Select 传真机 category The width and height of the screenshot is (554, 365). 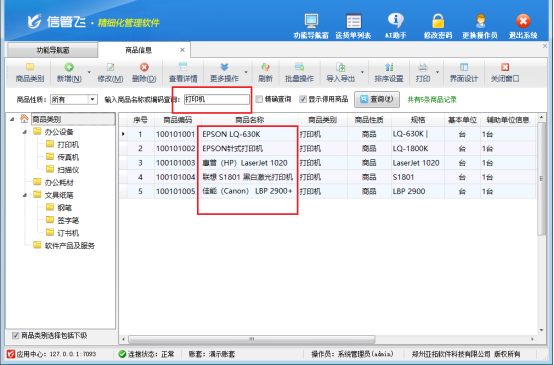click(x=68, y=157)
